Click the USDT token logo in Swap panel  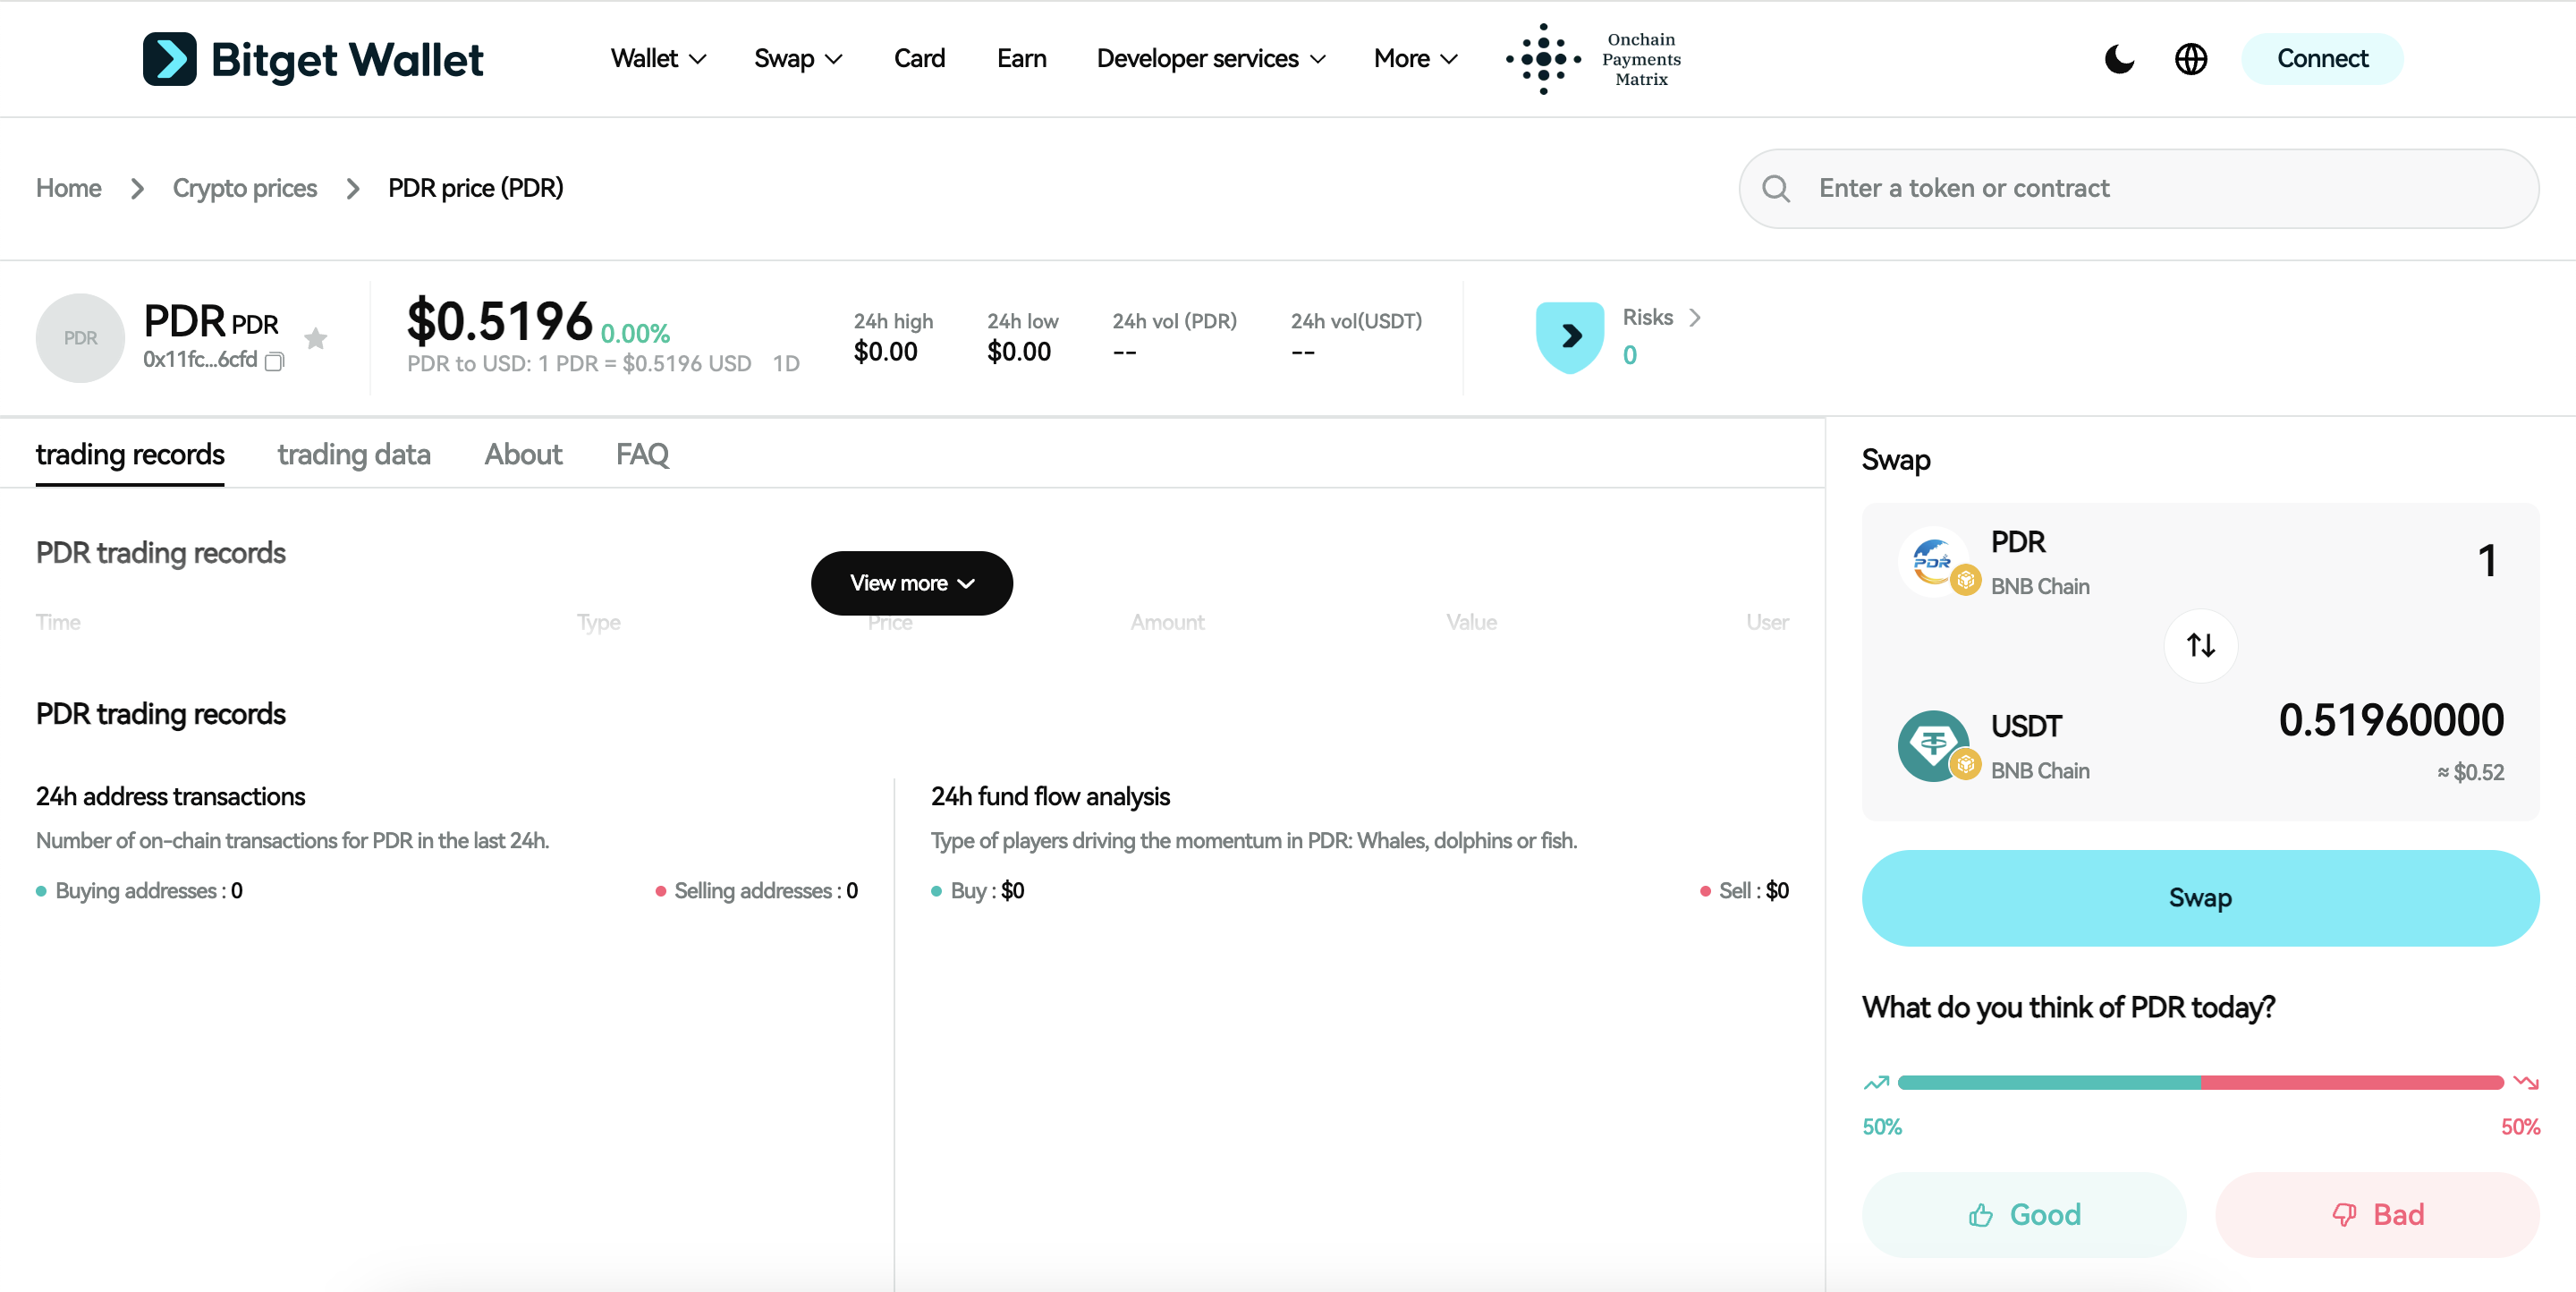click(1934, 745)
